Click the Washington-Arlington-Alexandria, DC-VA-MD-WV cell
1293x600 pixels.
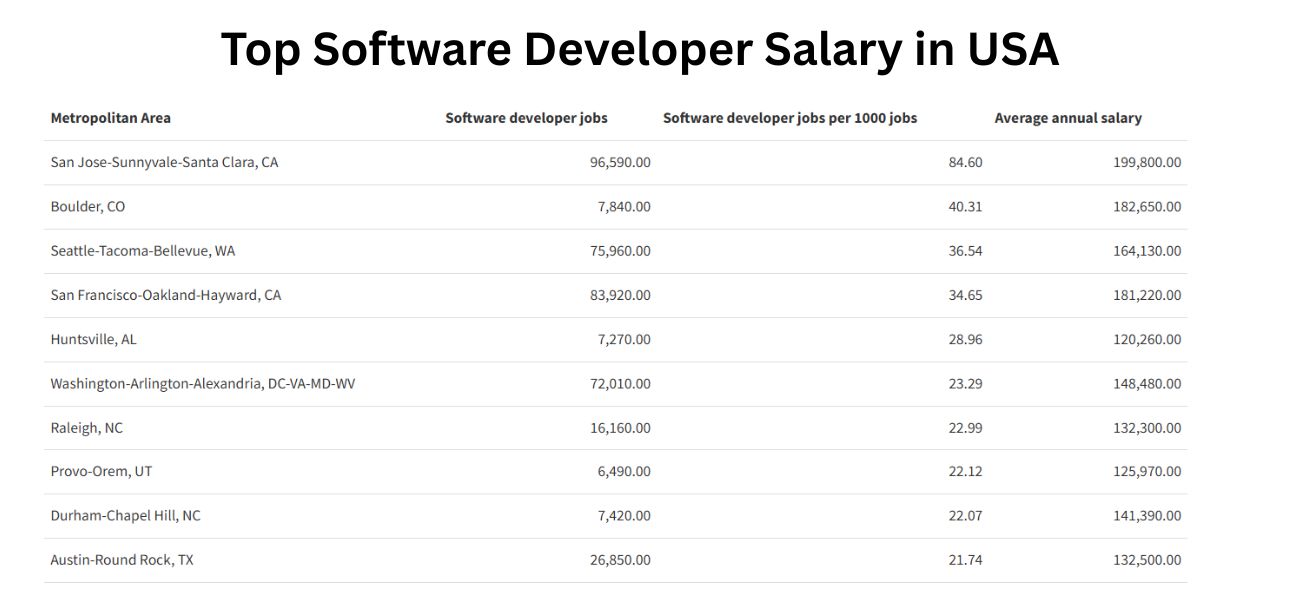(202, 383)
